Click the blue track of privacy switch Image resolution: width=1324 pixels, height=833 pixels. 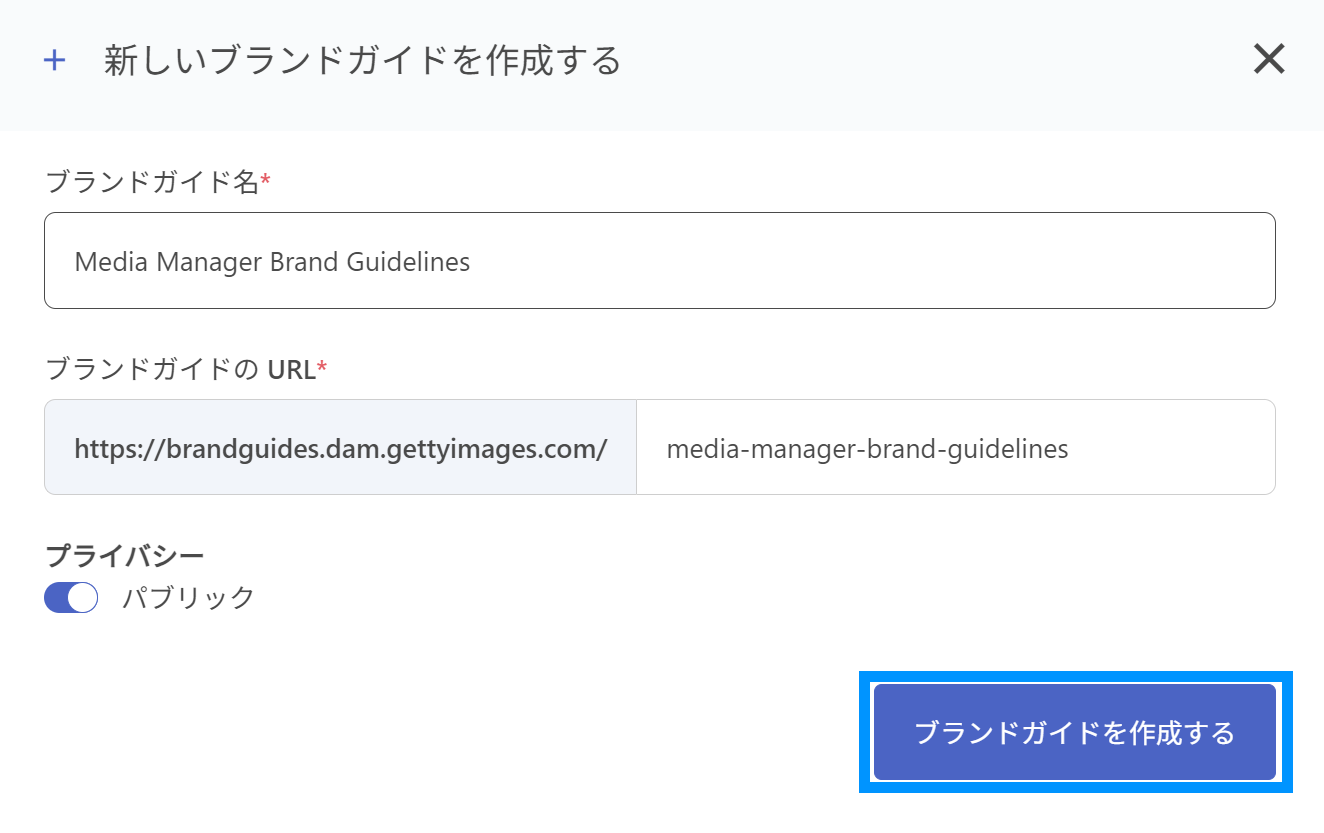tap(57, 598)
